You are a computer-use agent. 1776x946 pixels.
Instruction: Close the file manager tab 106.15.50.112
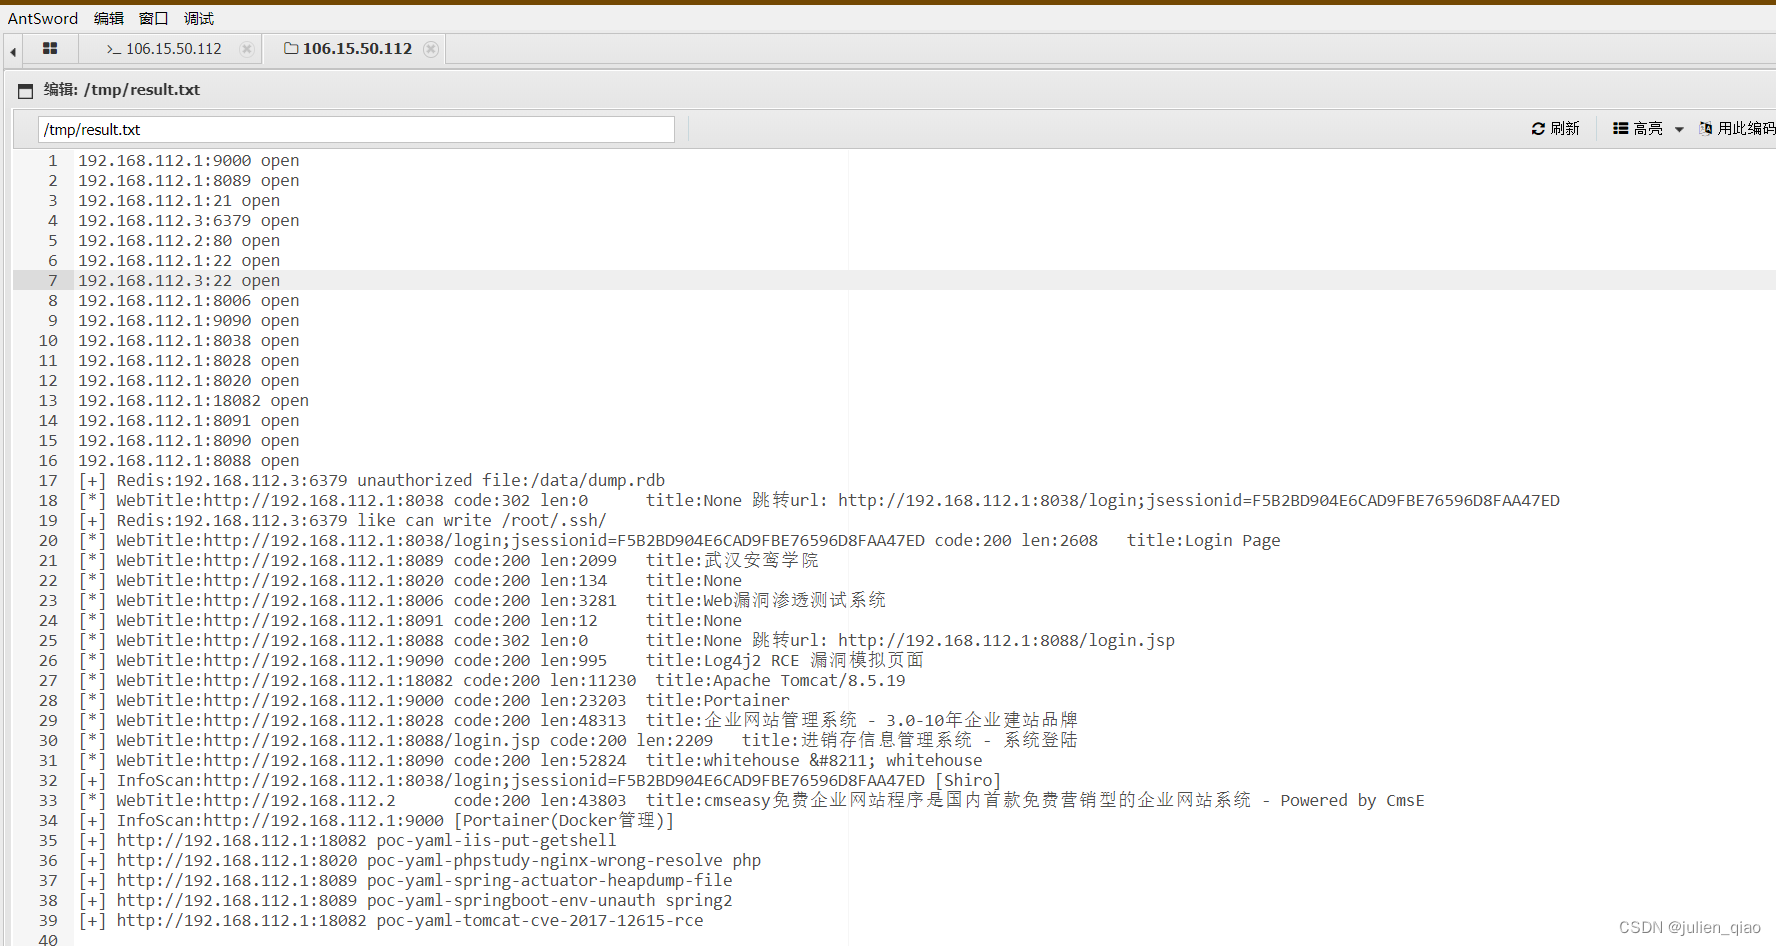[431, 49]
